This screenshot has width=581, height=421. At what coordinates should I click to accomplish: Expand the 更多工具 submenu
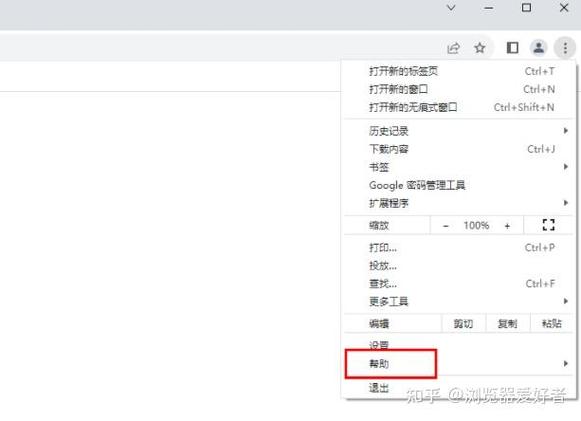point(459,302)
